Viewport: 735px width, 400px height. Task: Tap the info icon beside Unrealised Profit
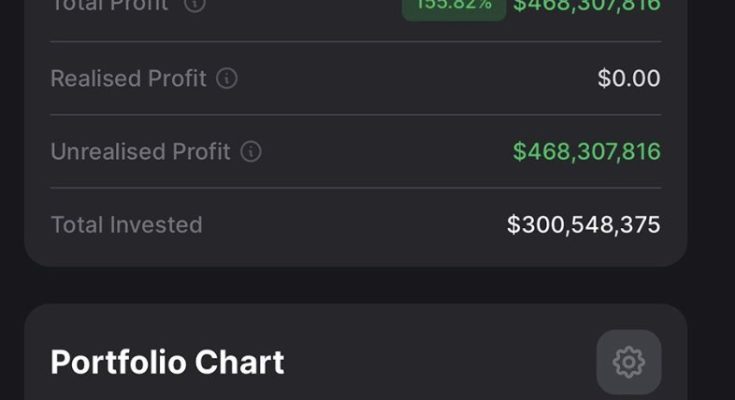pos(251,152)
